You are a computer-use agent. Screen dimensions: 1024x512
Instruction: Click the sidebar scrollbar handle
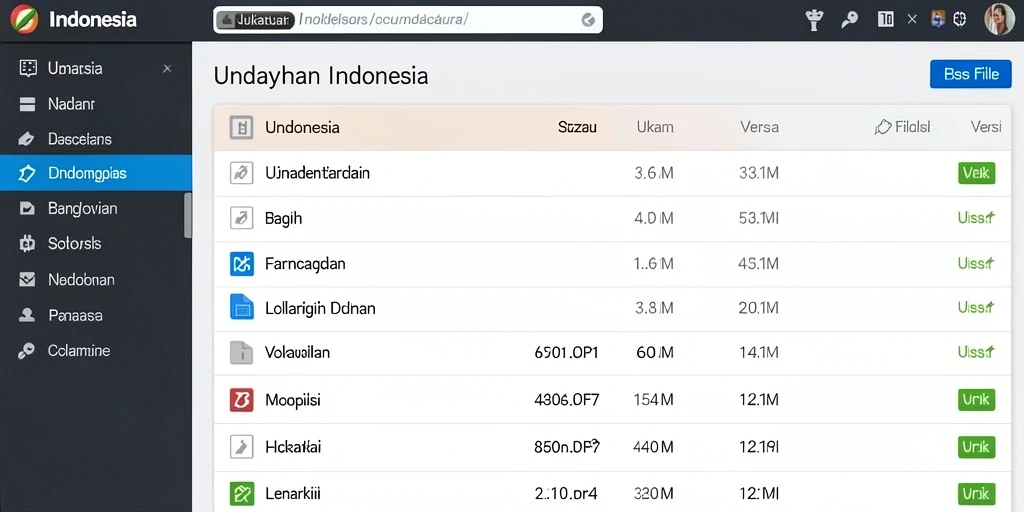(x=188, y=216)
